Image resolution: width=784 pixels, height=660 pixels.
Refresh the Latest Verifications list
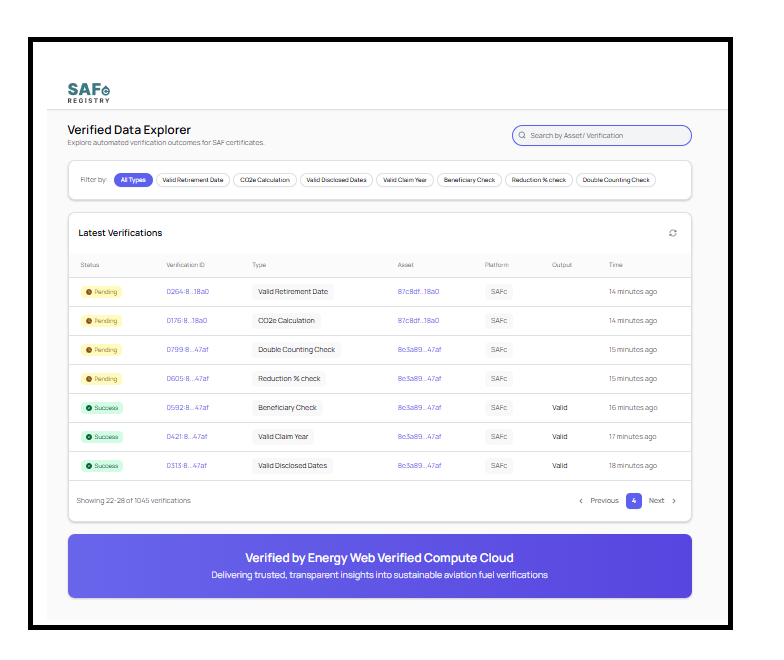tap(673, 233)
